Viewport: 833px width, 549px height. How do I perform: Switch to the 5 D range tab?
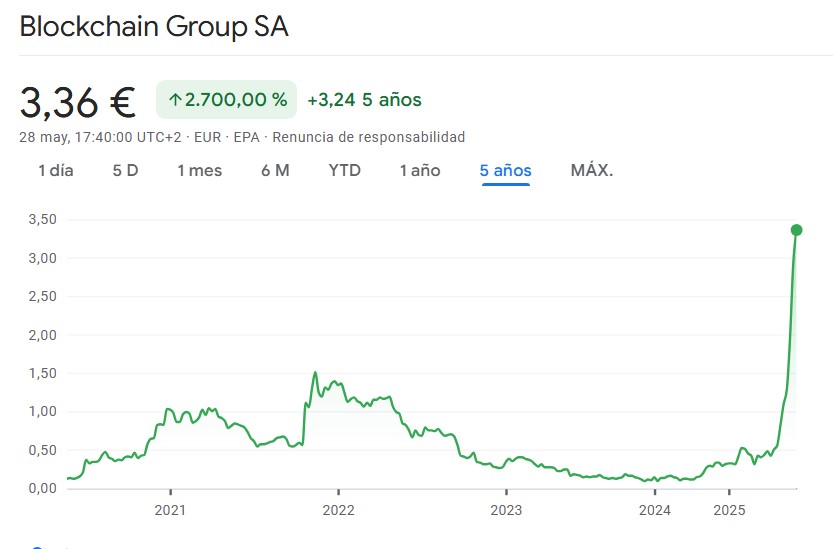click(125, 170)
